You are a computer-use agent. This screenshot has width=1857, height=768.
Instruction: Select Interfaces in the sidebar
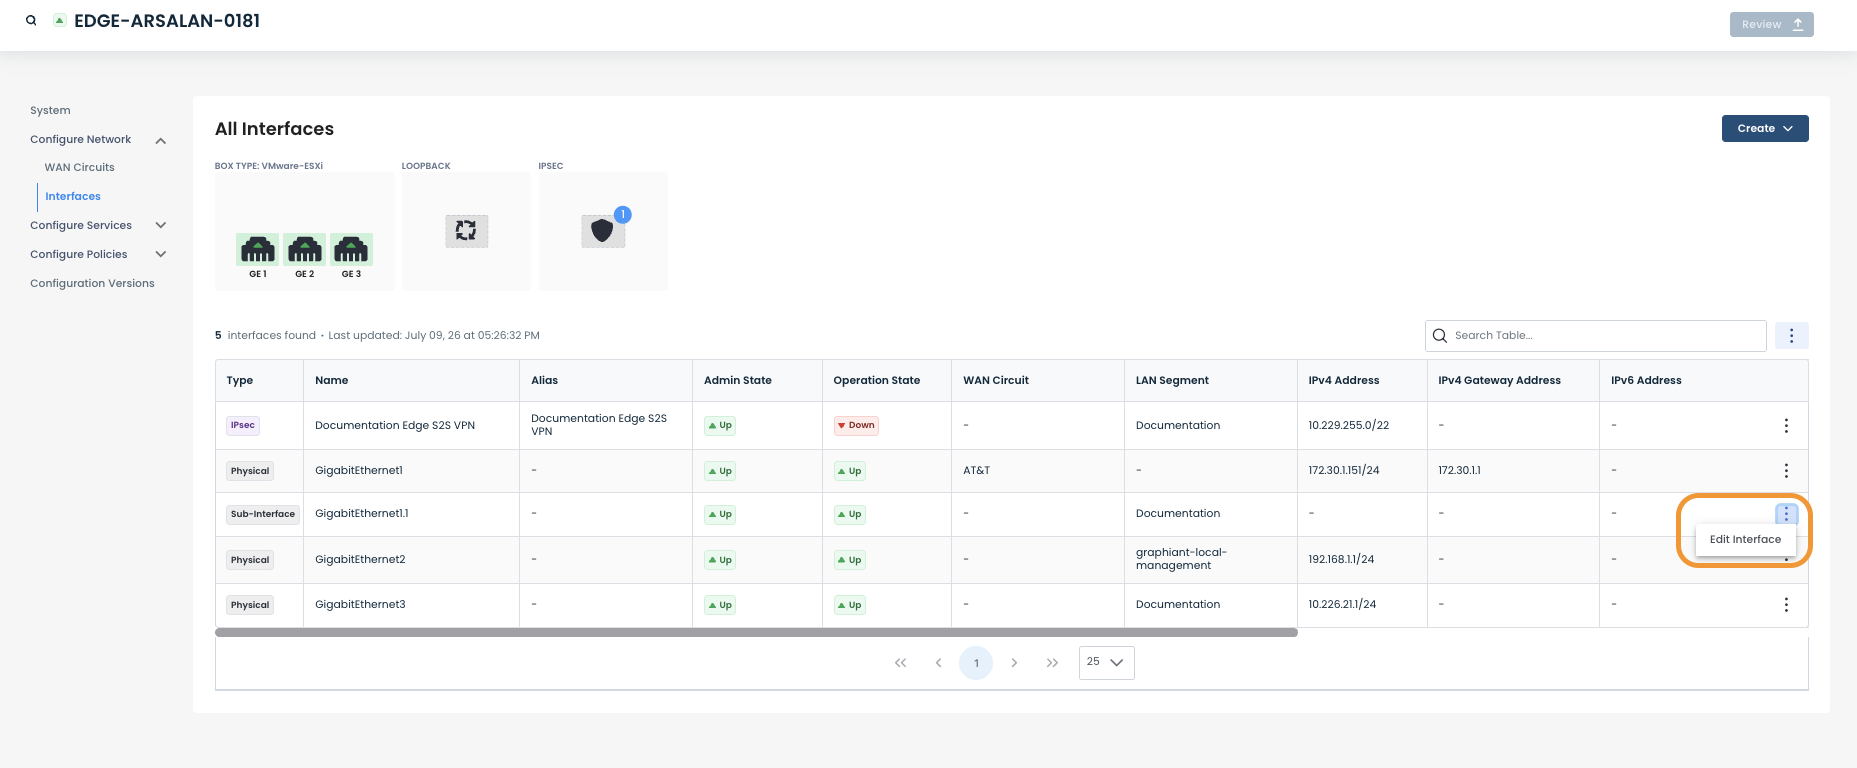click(73, 197)
